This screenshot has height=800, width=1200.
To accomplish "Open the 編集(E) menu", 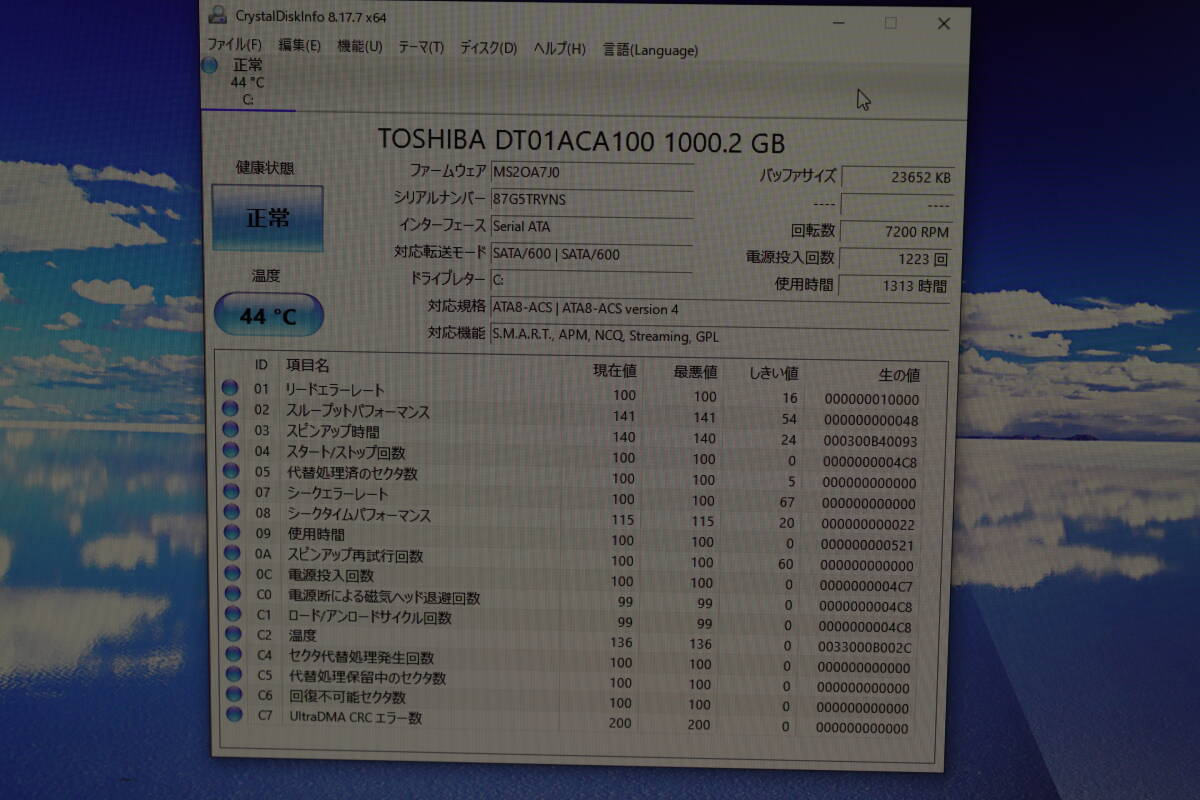I will [x=299, y=45].
